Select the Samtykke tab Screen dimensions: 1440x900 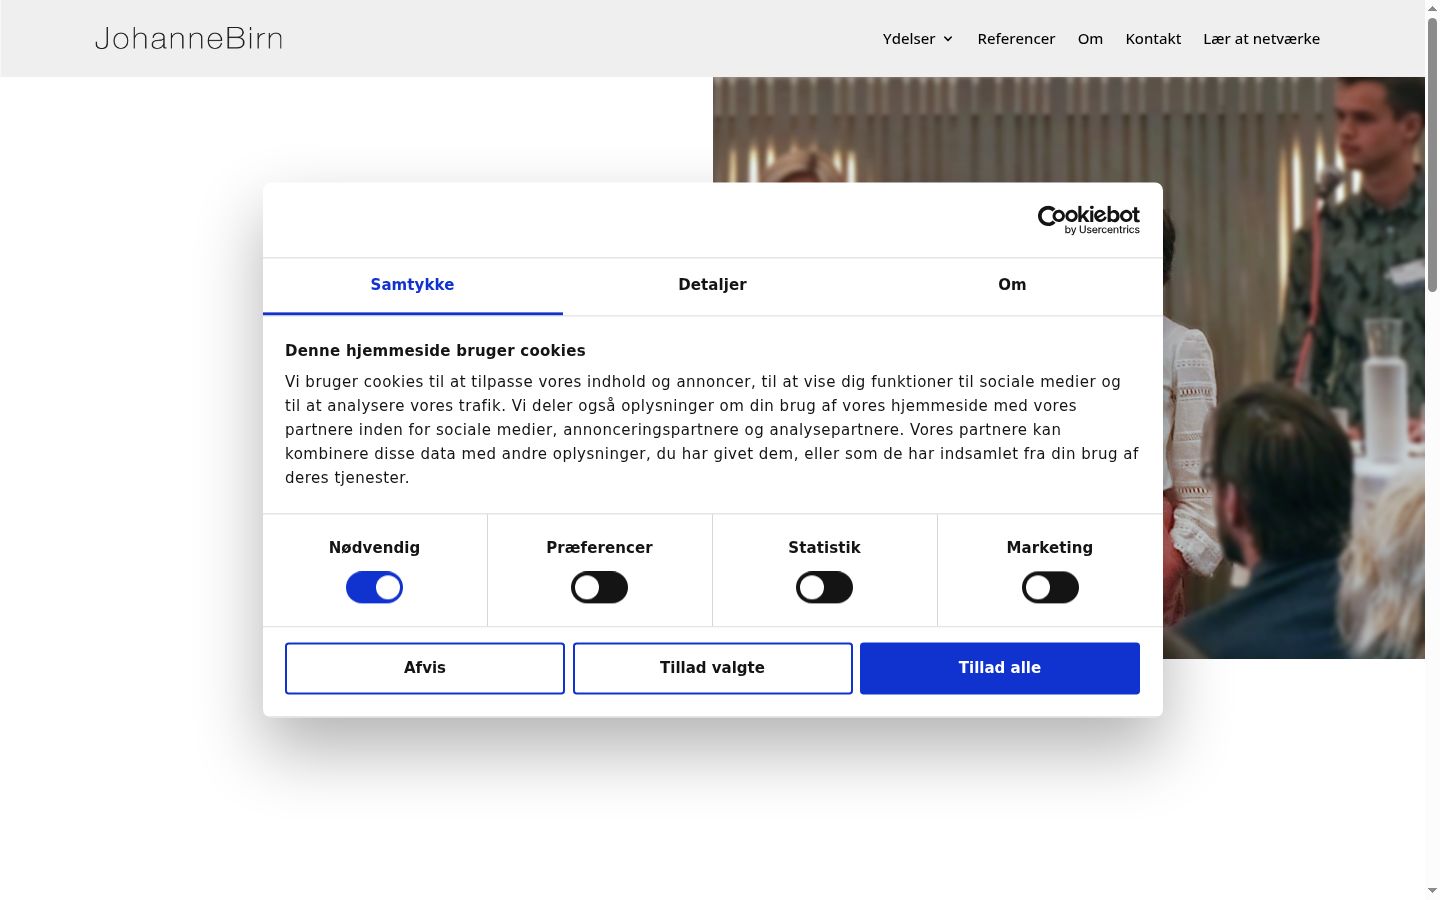(x=412, y=285)
